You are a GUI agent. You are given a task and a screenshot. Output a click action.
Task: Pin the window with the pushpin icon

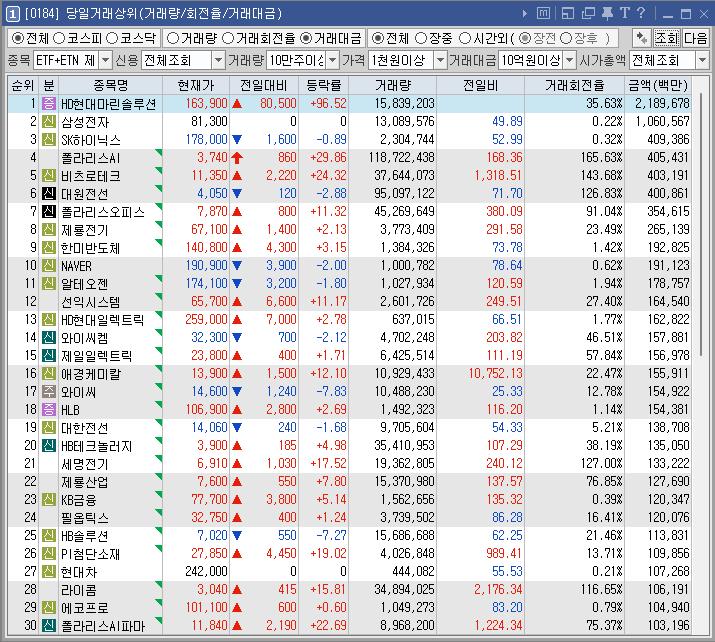coord(607,13)
